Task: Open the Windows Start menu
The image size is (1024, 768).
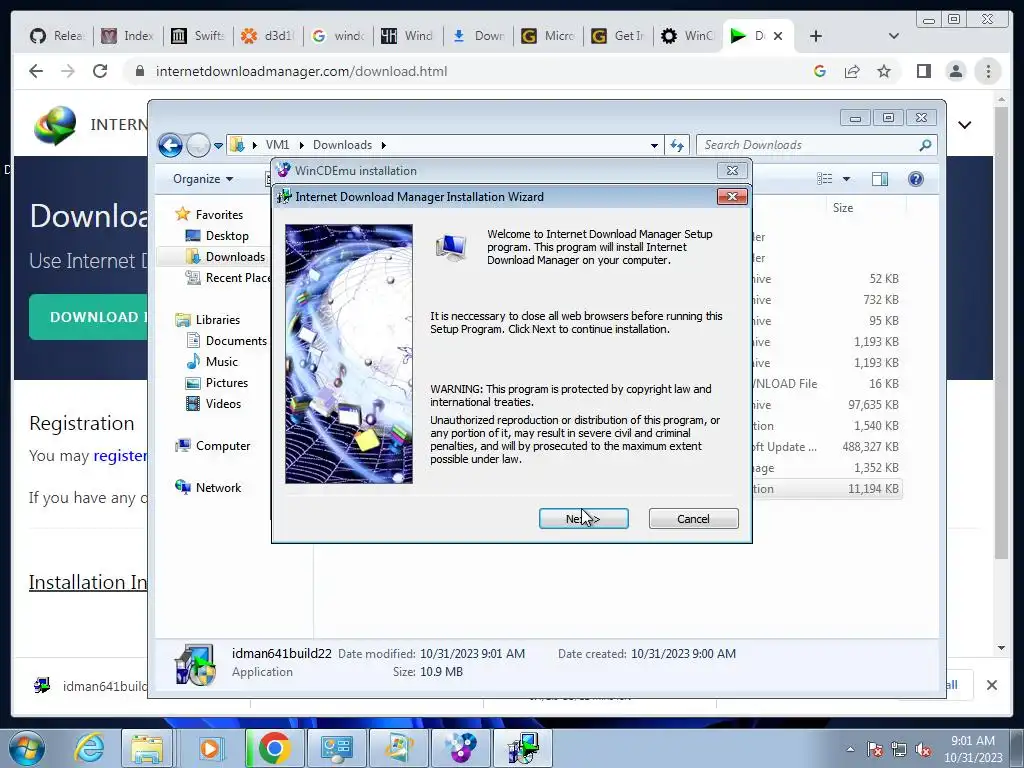Action: pyautogui.click(x=27, y=748)
